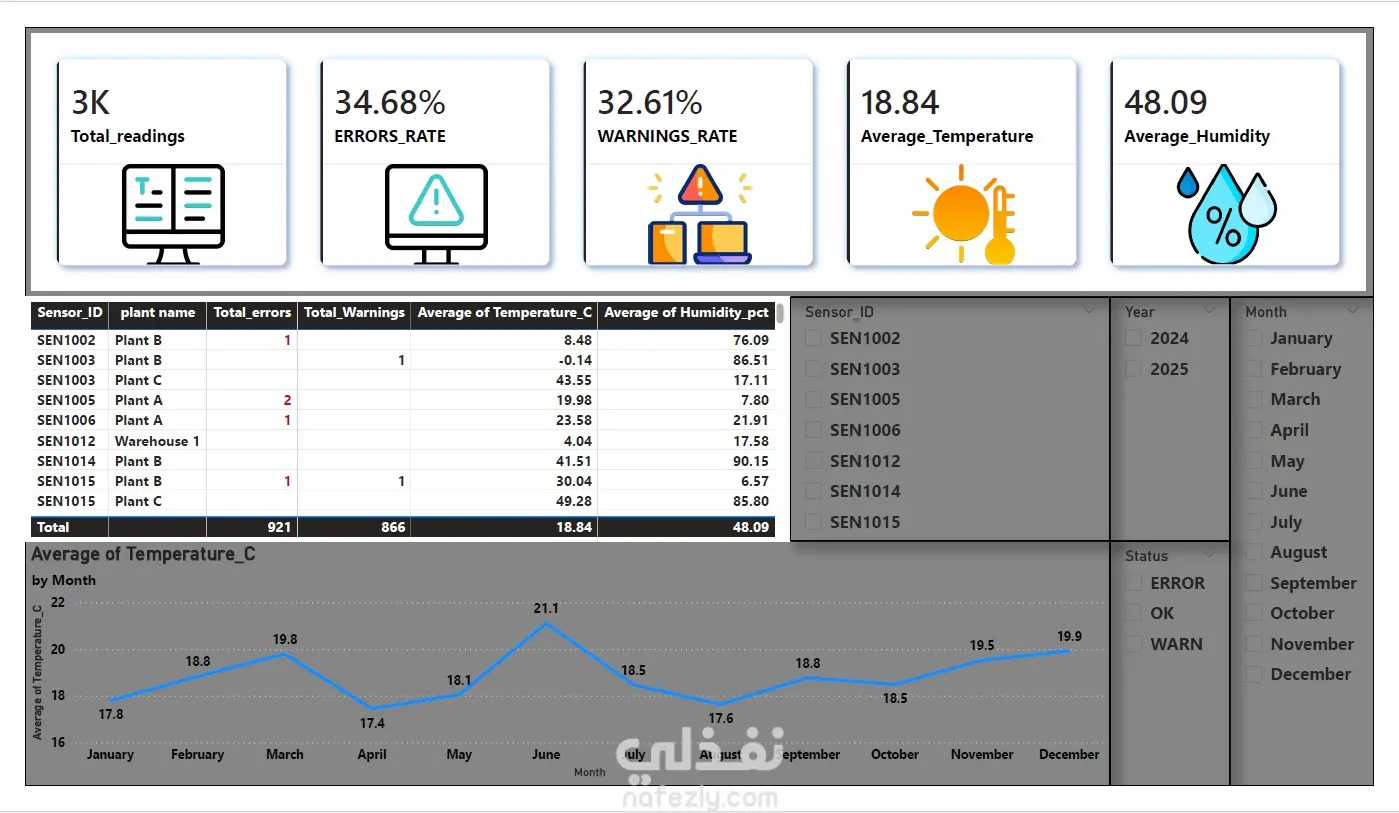Enable the ERROR status checkbox

(1134, 583)
